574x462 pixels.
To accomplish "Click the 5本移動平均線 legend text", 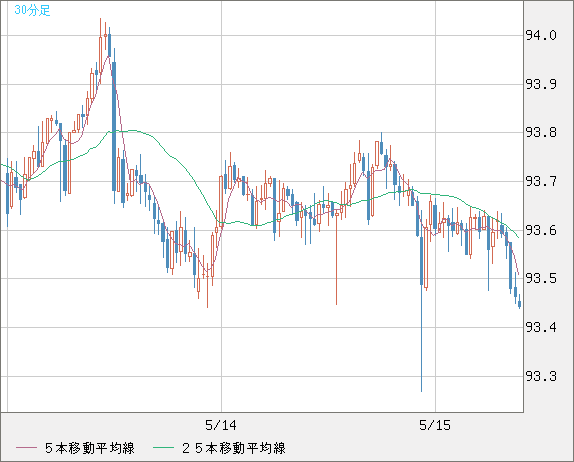I will 90,448.
